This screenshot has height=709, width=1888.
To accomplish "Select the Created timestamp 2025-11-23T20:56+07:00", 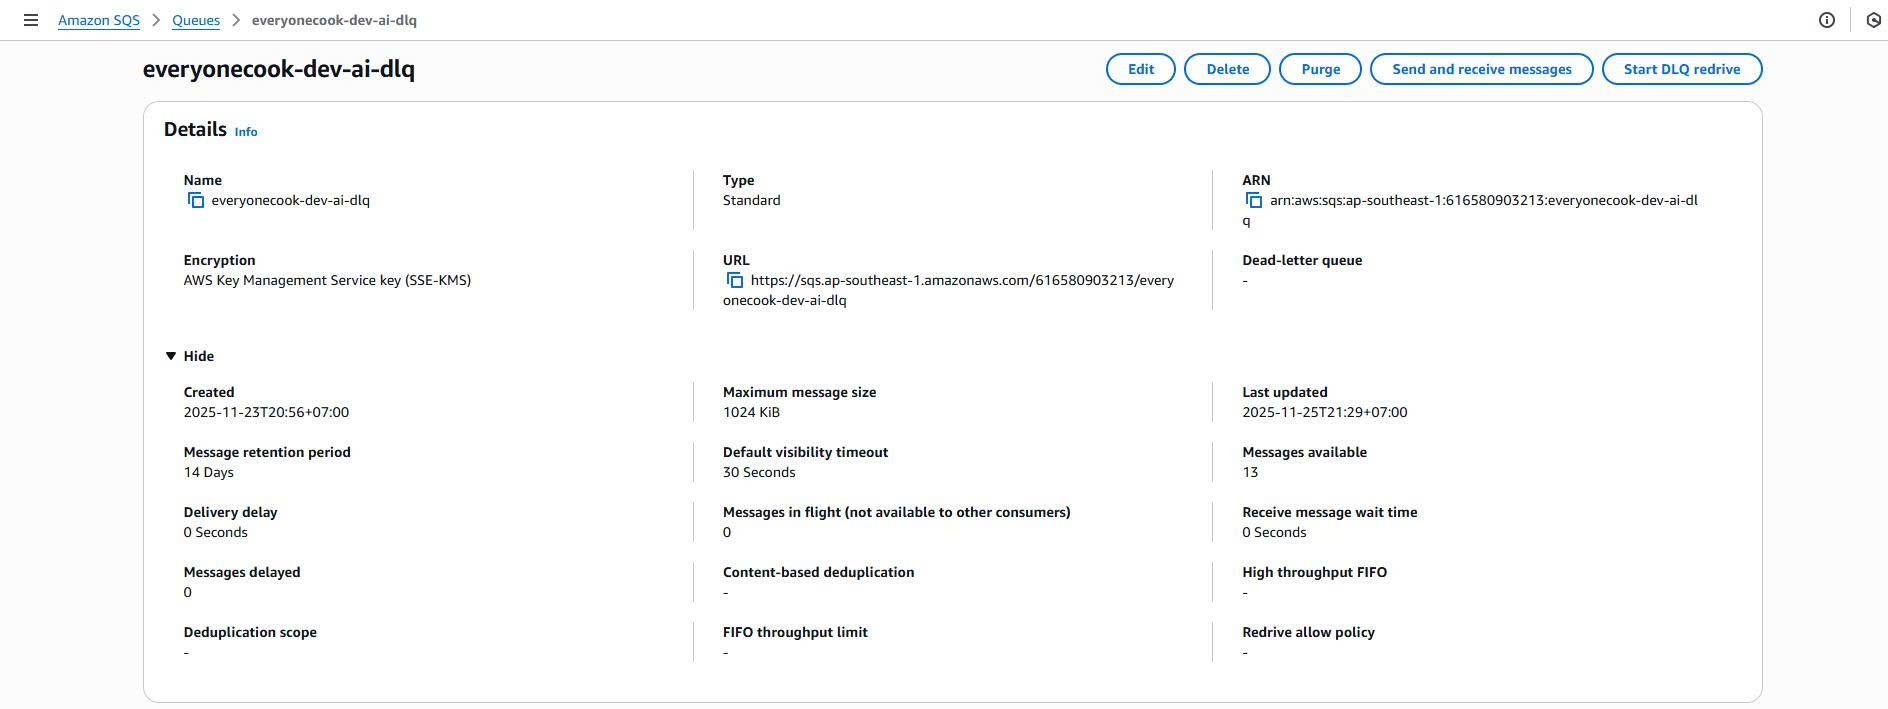I will (266, 412).
